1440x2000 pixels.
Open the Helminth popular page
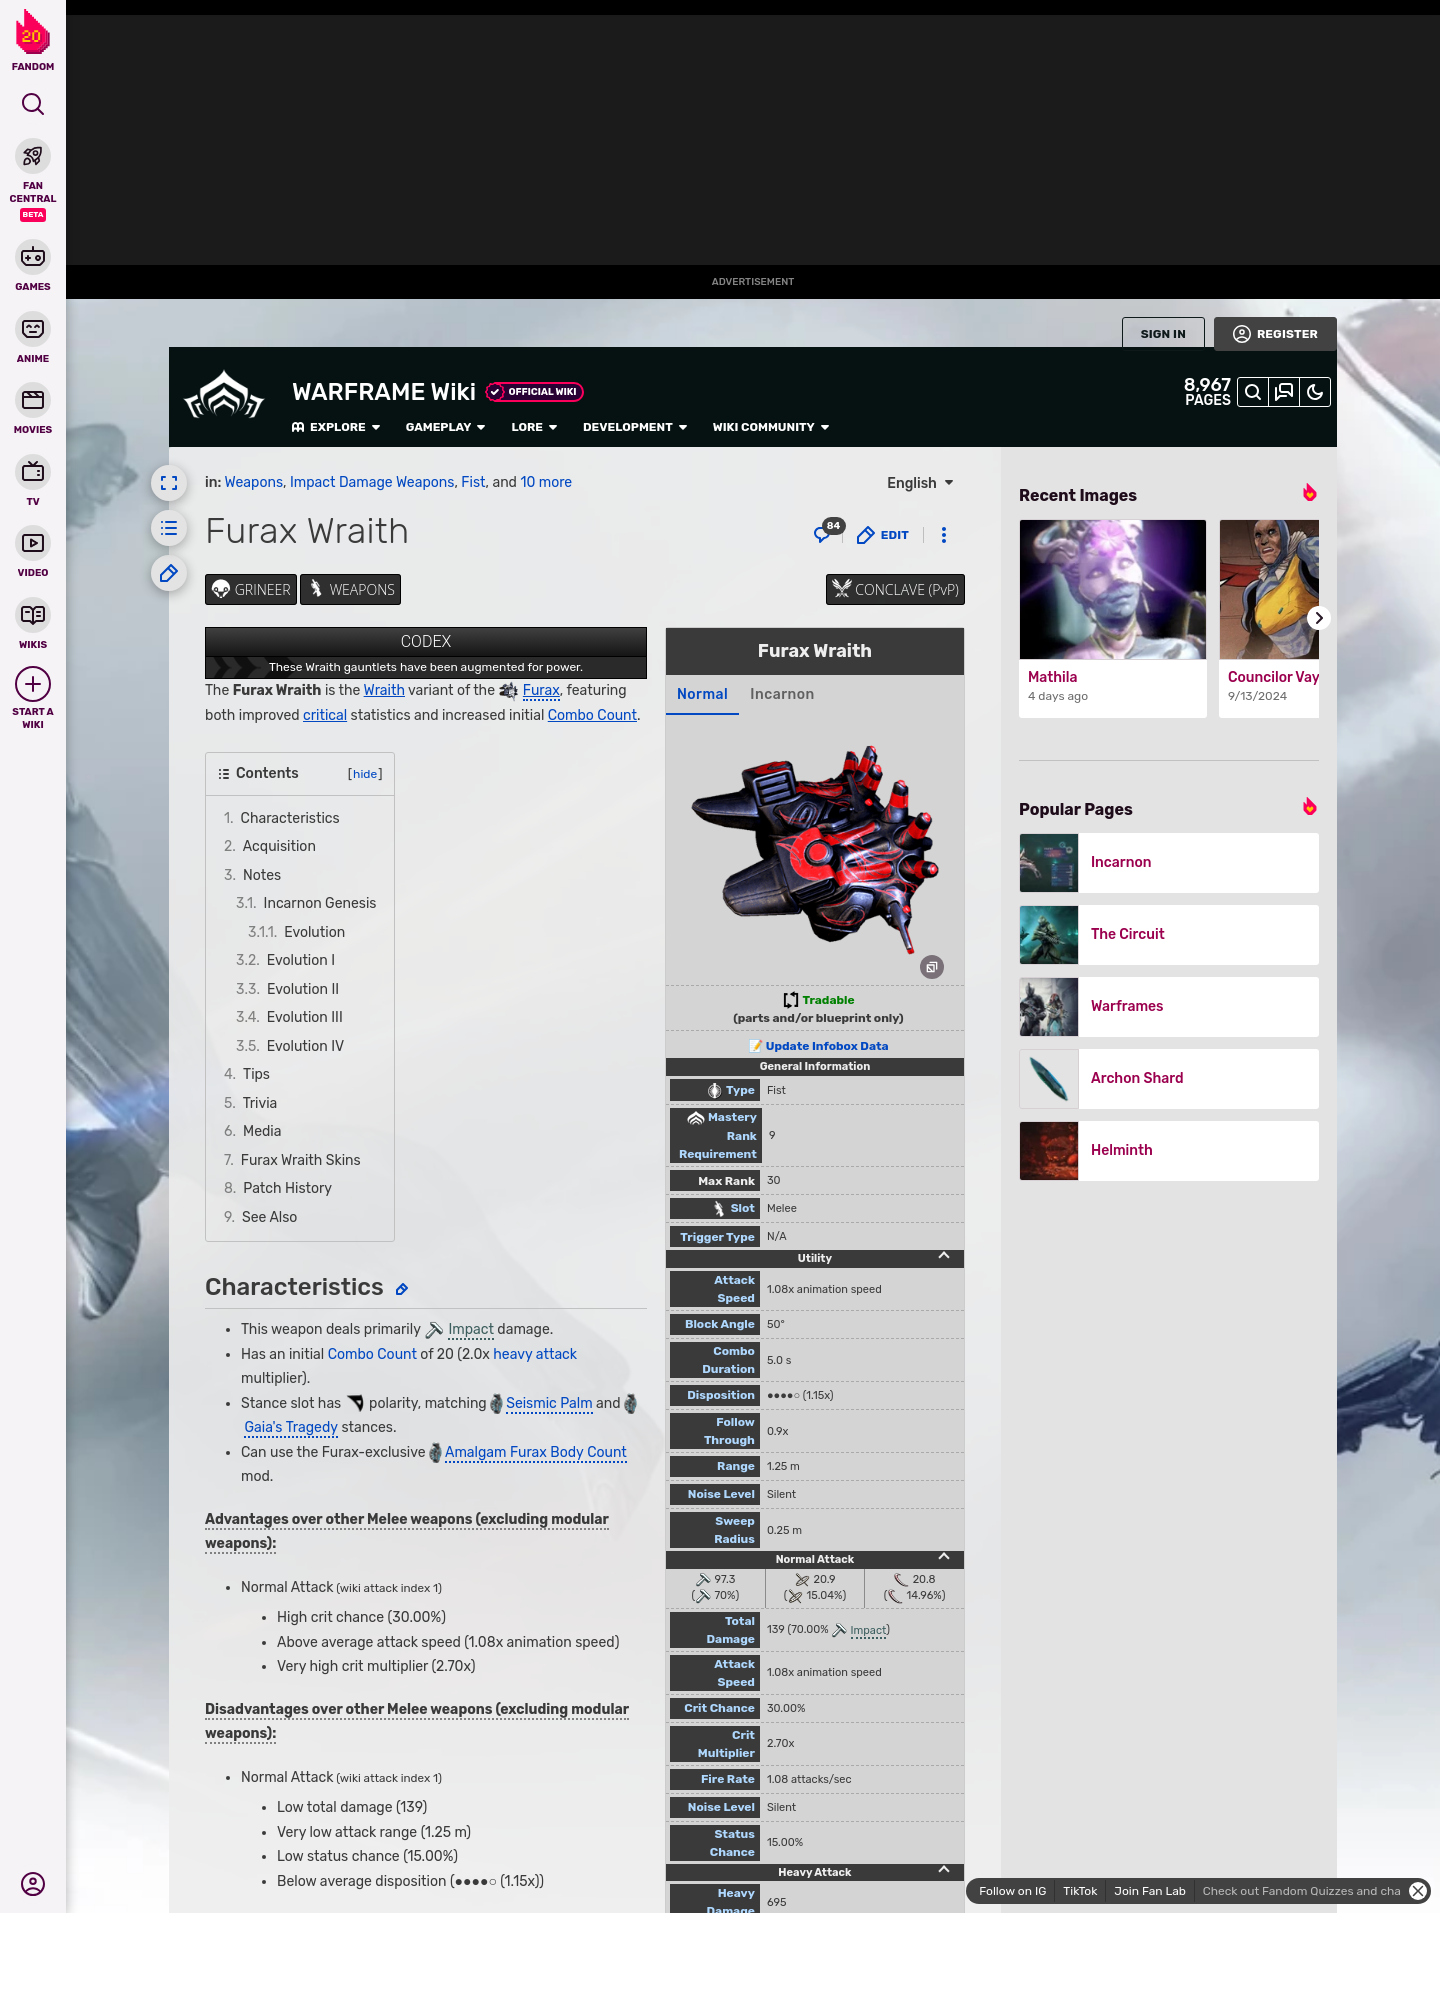tap(1169, 1151)
